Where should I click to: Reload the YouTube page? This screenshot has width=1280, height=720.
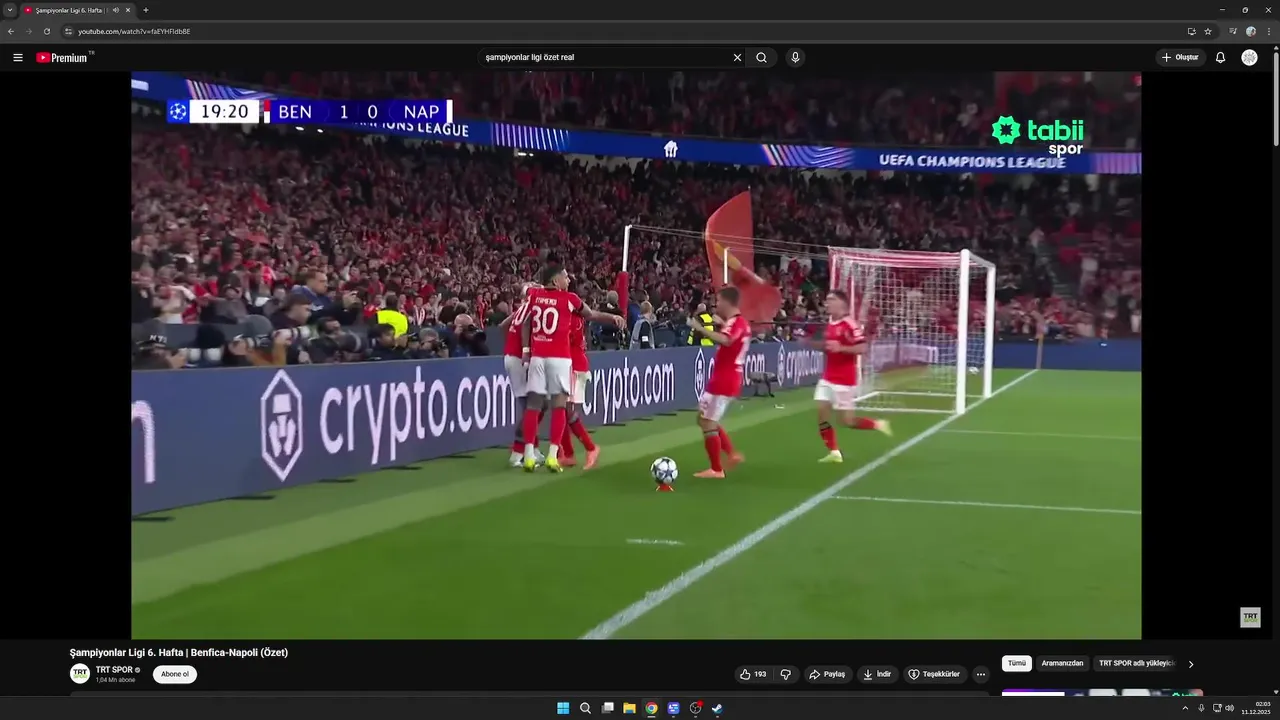tap(47, 31)
